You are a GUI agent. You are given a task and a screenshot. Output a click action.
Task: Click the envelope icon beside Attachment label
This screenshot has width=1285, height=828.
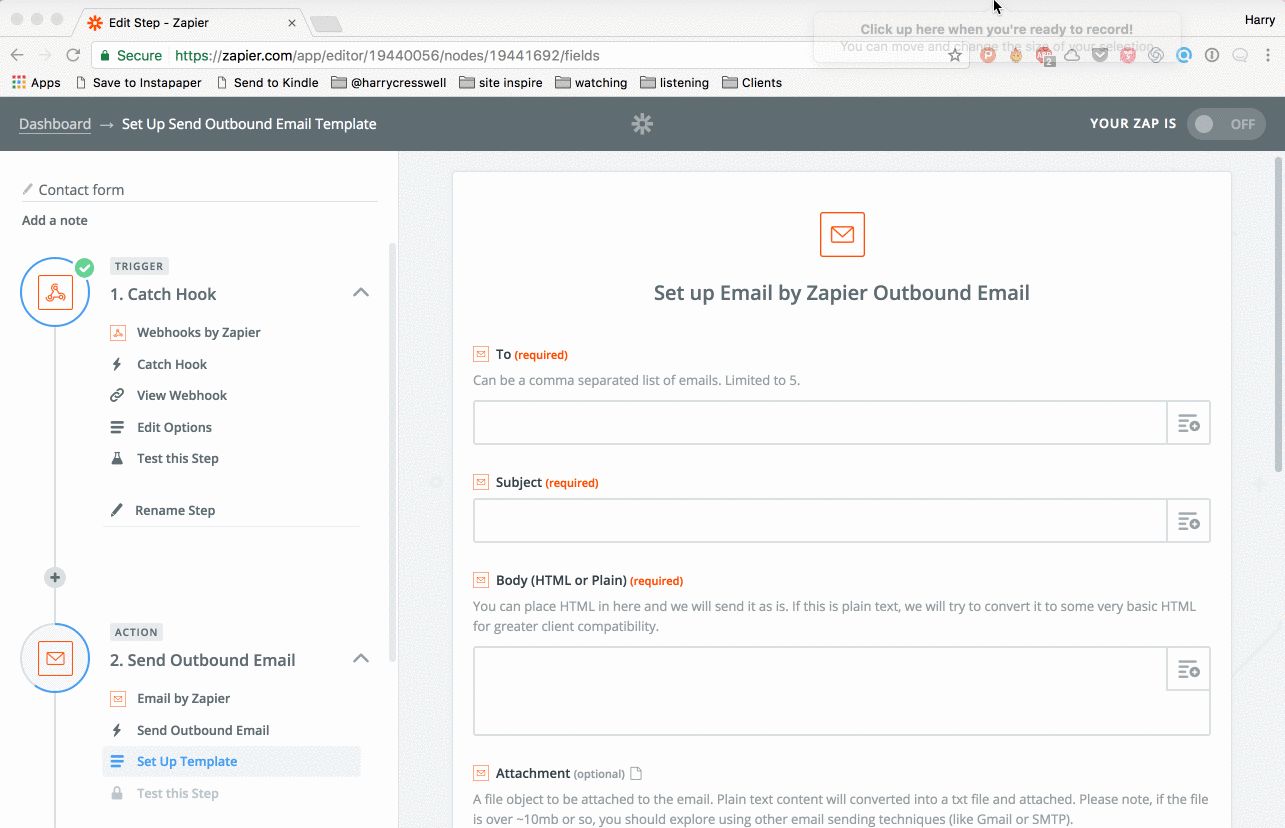(x=481, y=773)
